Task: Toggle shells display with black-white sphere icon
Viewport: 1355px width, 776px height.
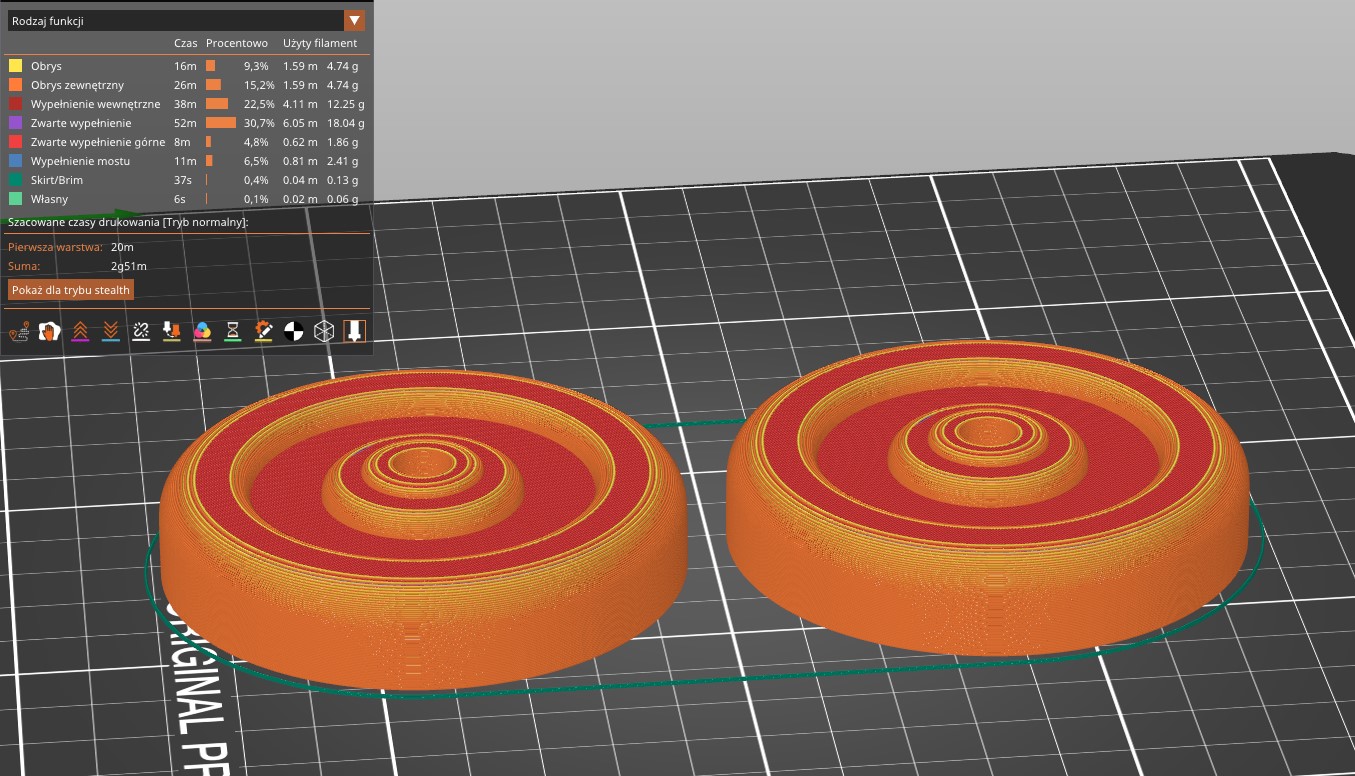Action: point(294,331)
